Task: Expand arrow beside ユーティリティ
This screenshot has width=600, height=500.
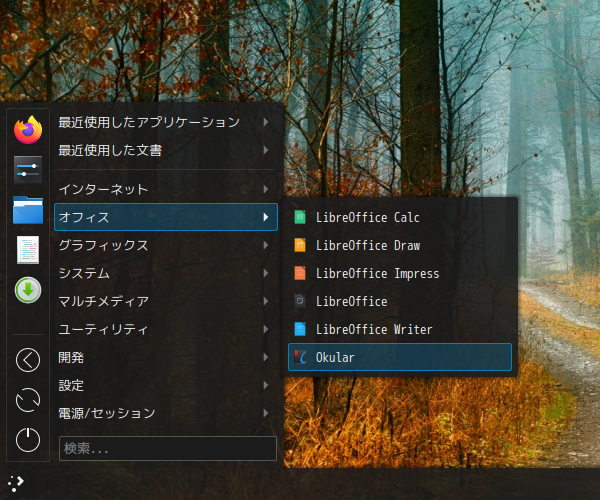Action: coord(266,329)
